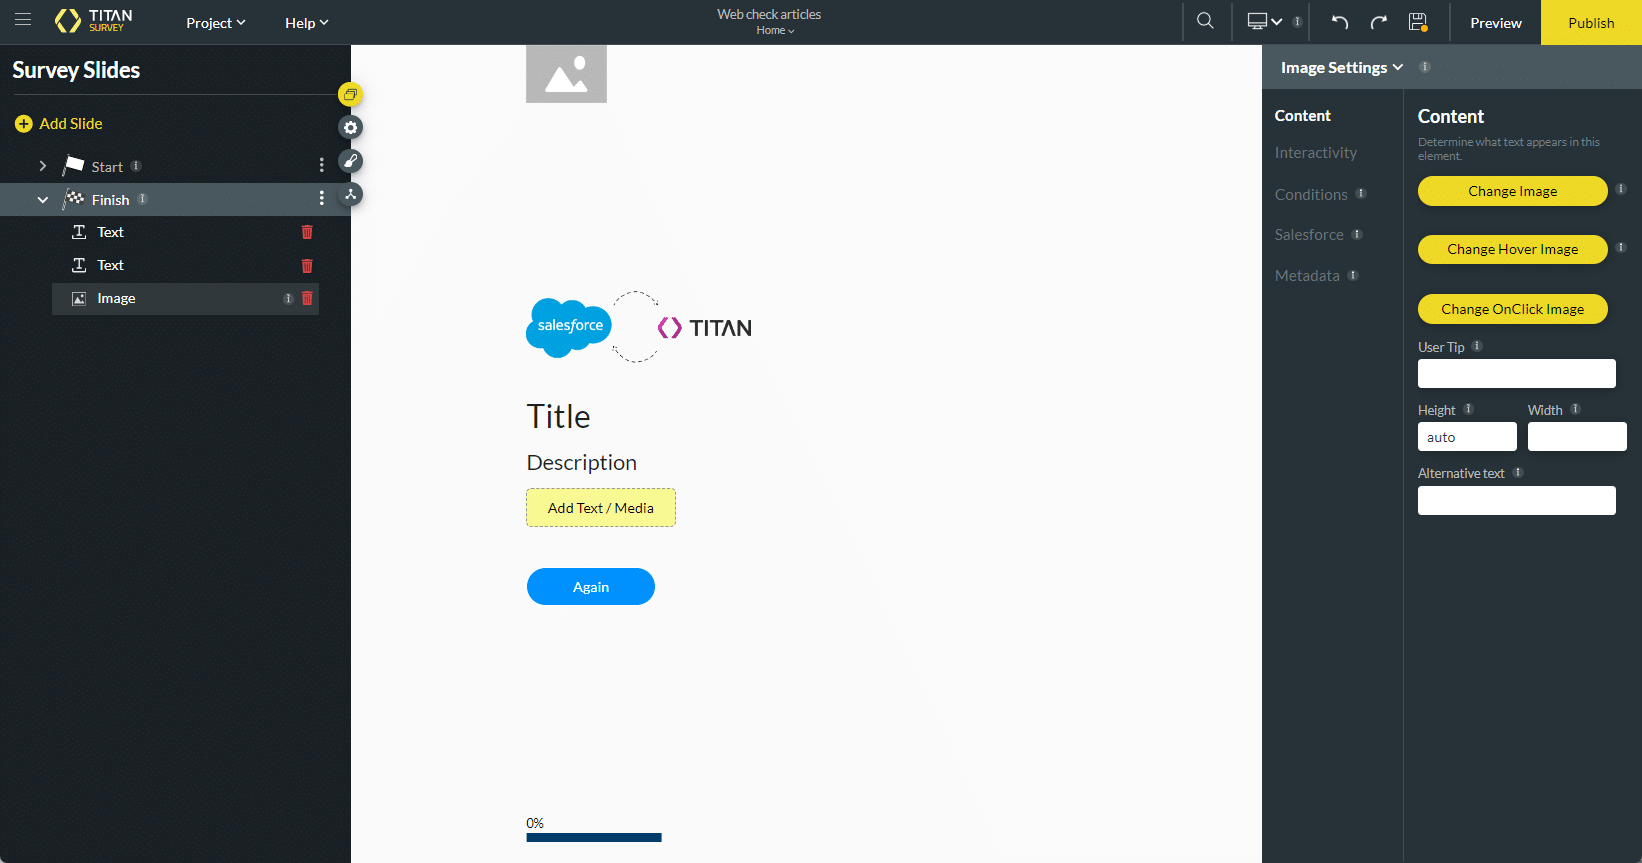The height and width of the screenshot is (863, 1642).
Task: Open the device view desktop dropdown
Action: (x=1264, y=21)
